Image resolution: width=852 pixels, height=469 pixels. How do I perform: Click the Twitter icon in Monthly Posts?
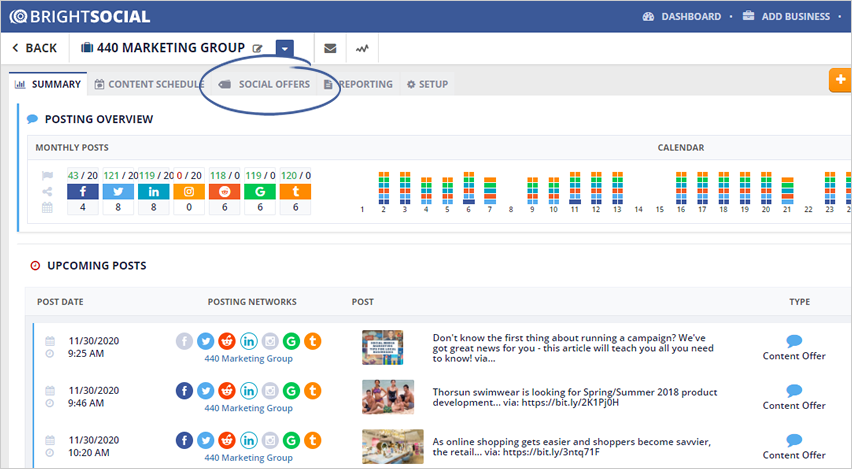(119, 191)
